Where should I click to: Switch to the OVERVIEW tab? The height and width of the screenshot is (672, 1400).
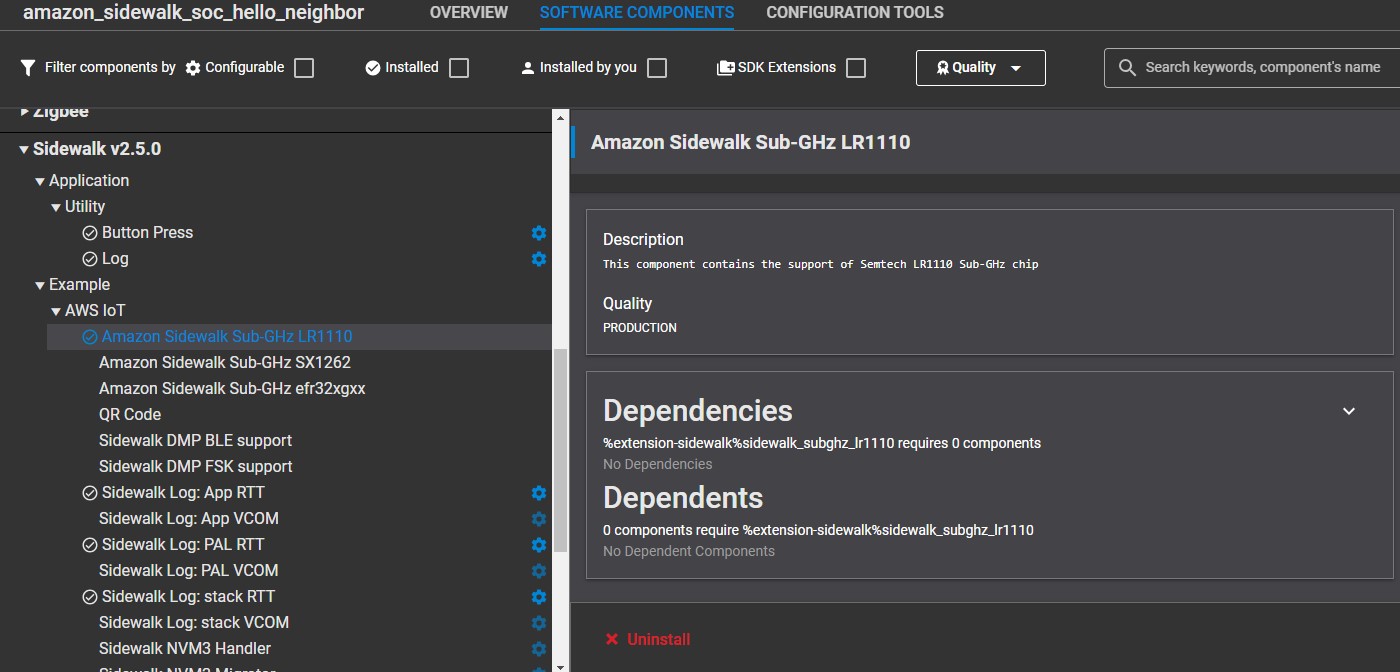point(468,12)
